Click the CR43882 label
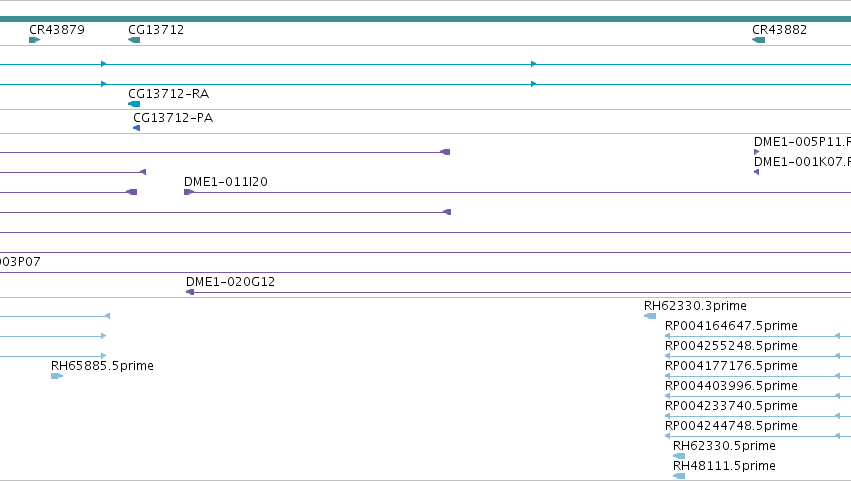The height and width of the screenshot is (481, 851). tap(779, 30)
